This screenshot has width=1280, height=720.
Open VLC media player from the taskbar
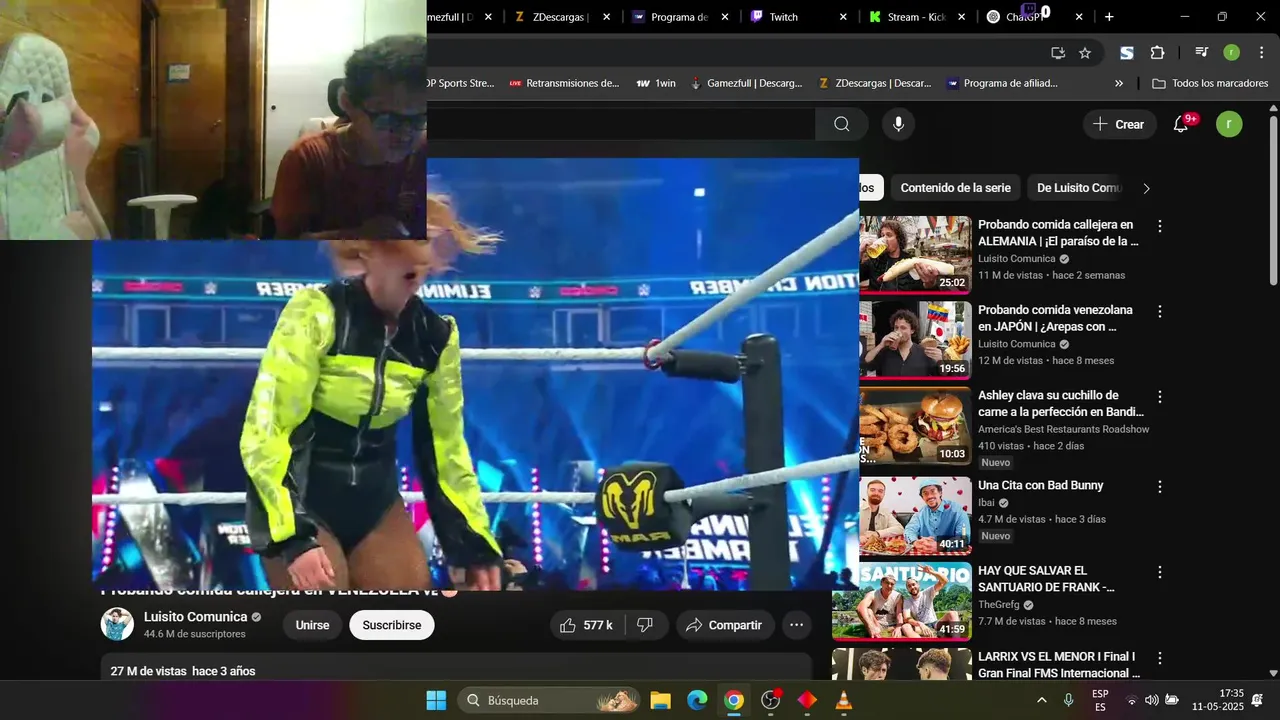pyautogui.click(x=844, y=700)
